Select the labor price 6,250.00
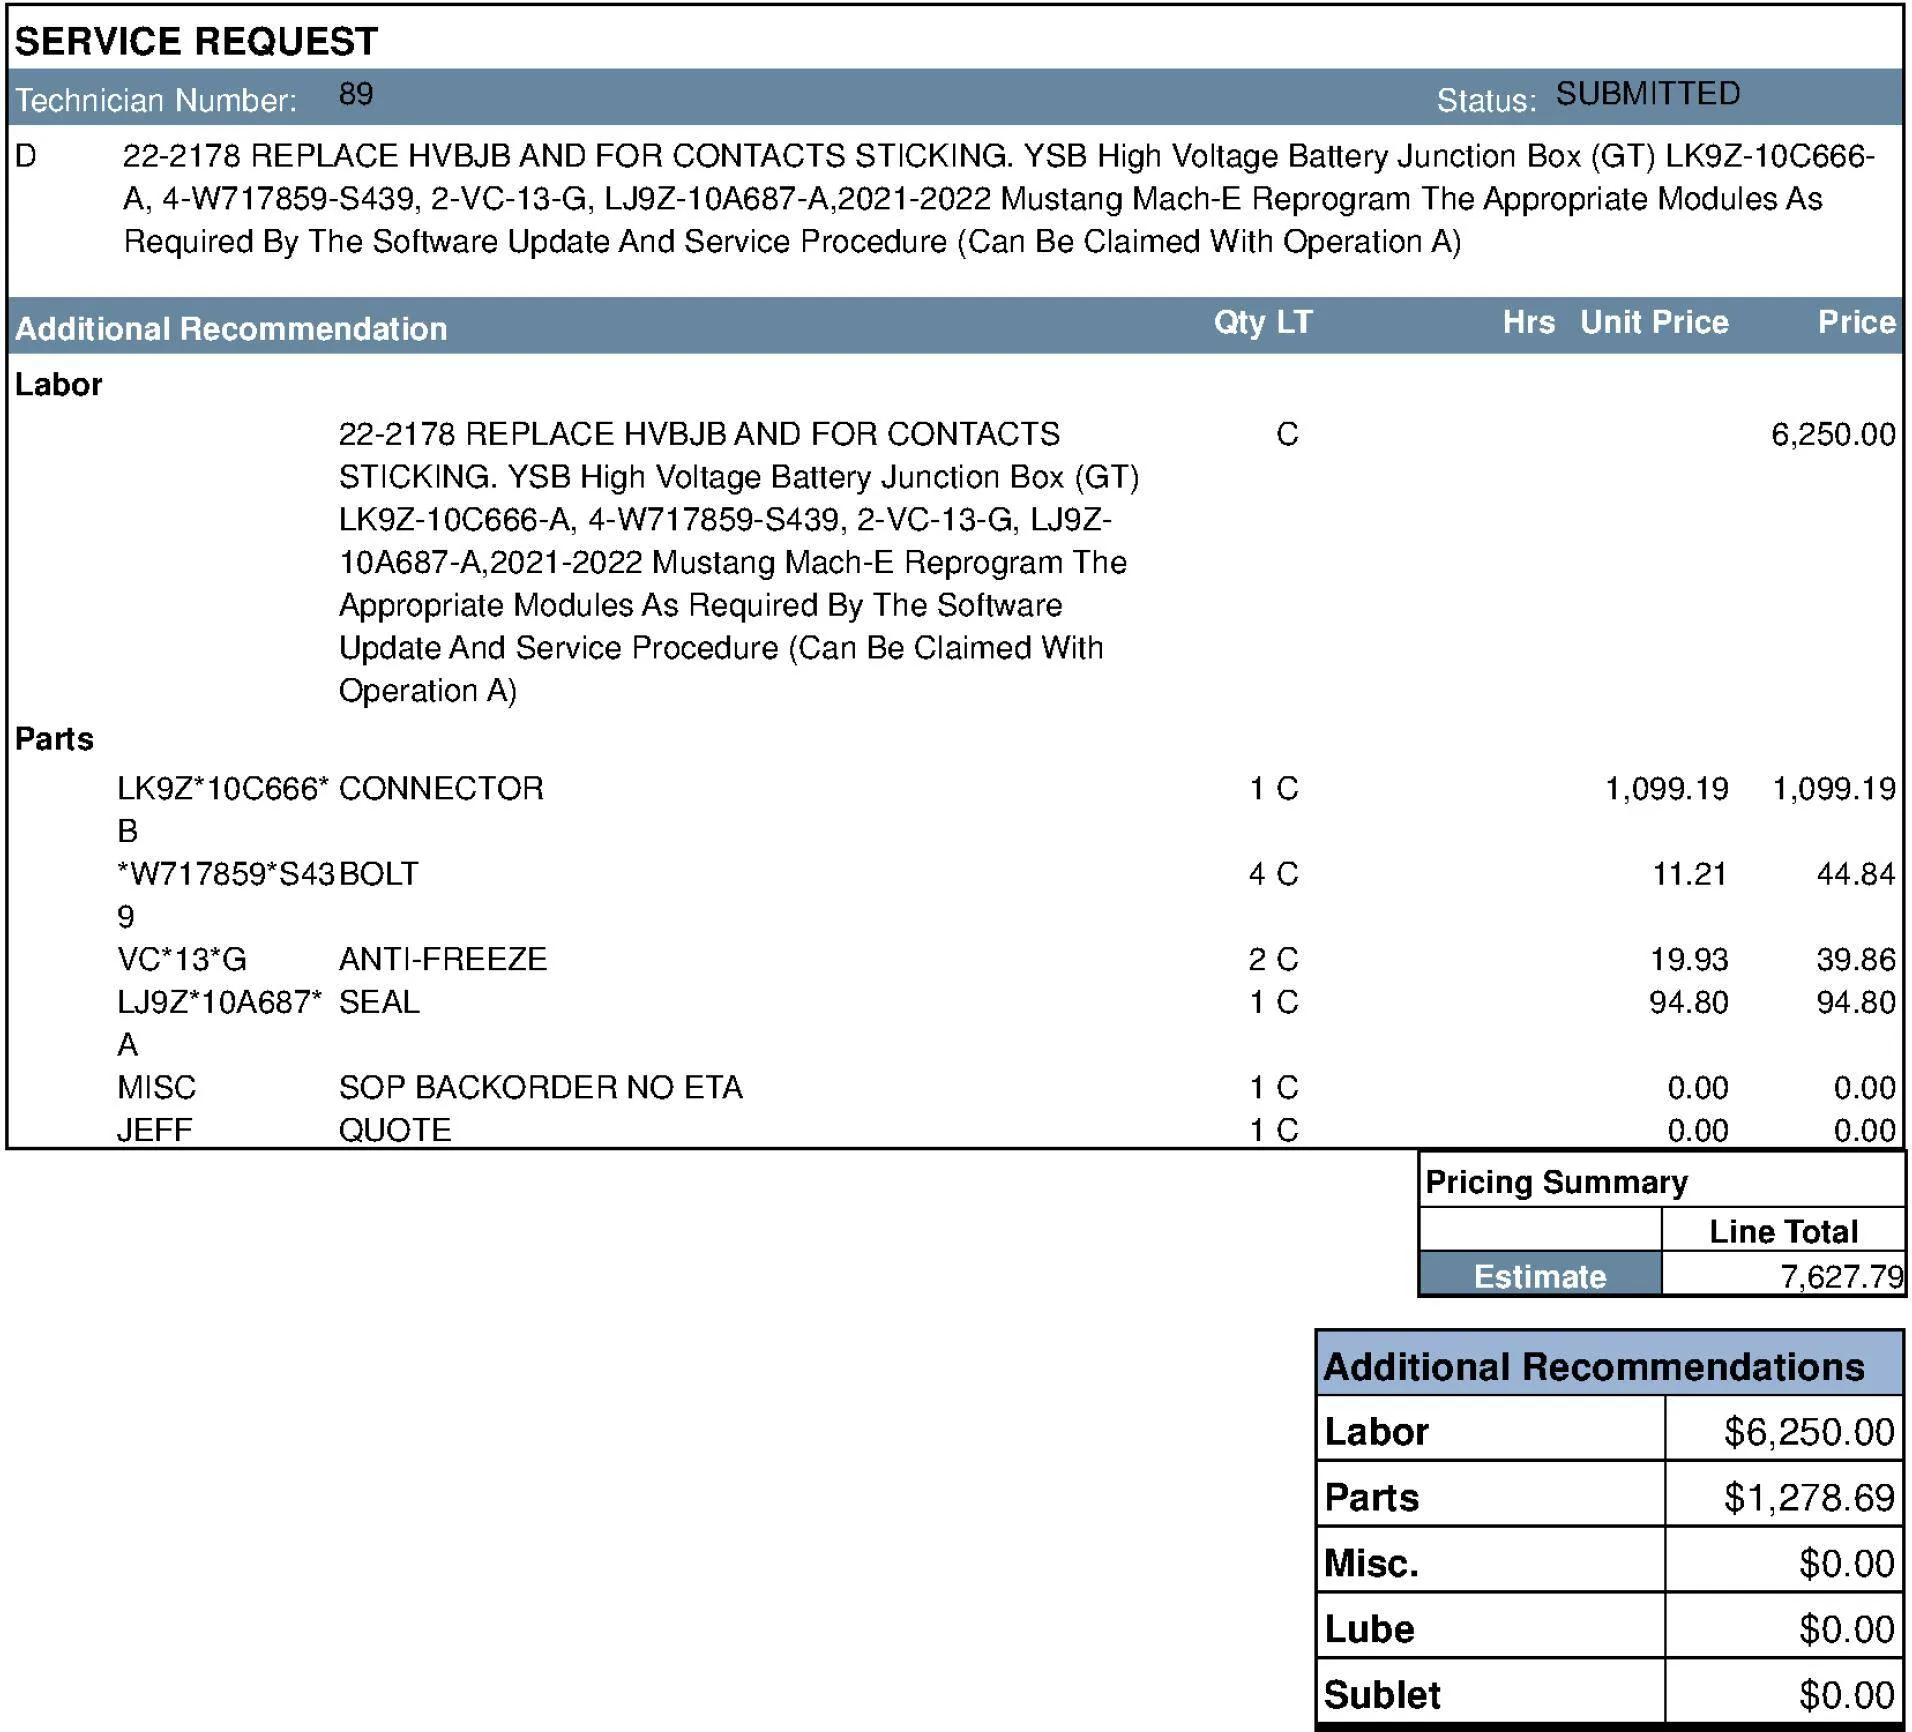This screenshot has height=1732, width=1912. (x=1832, y=435)
